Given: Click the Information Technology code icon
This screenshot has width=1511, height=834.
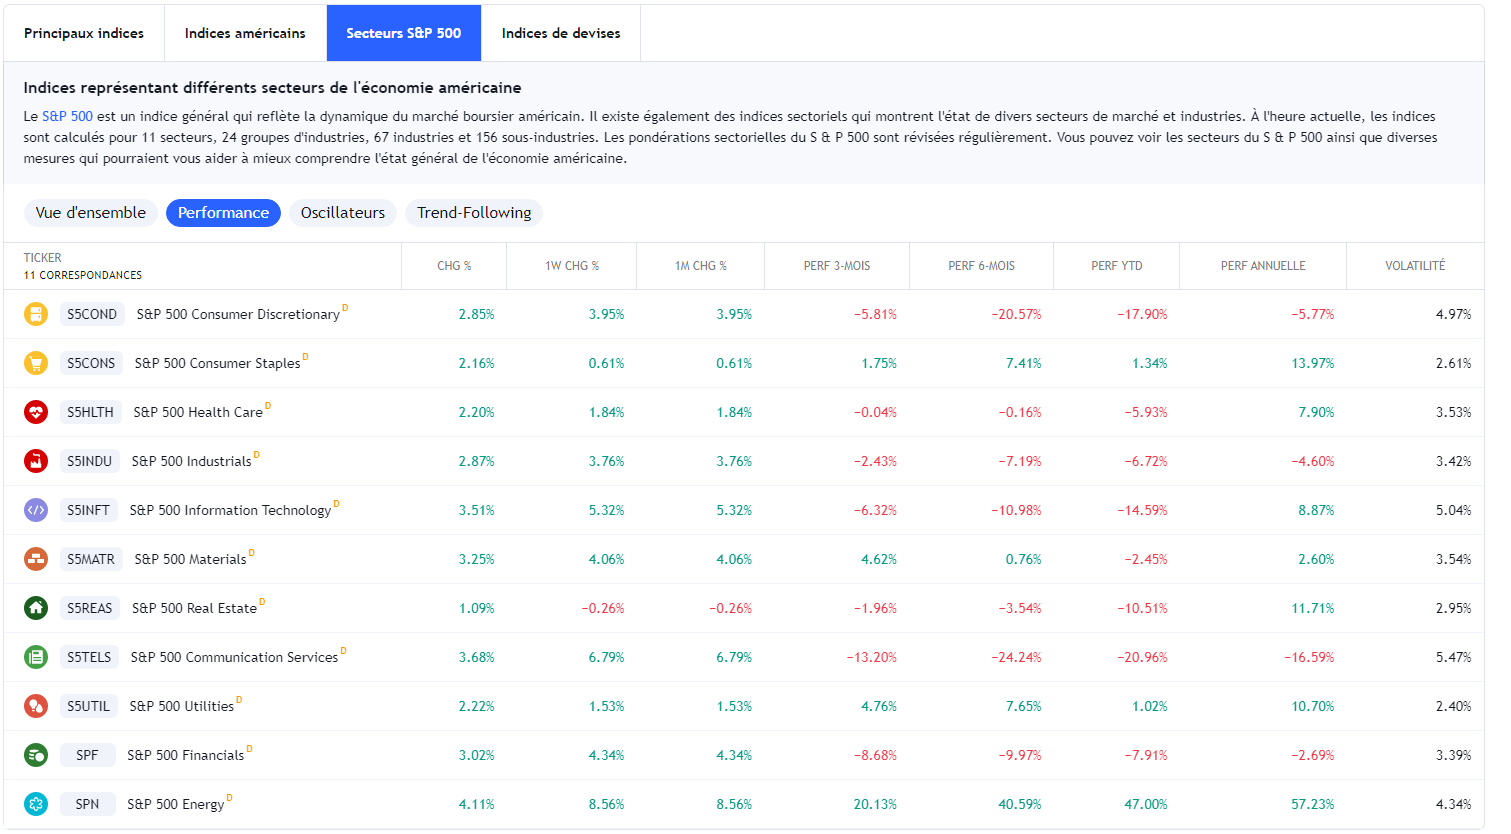Looking at the screenshot, I should [x=36, y=510].
